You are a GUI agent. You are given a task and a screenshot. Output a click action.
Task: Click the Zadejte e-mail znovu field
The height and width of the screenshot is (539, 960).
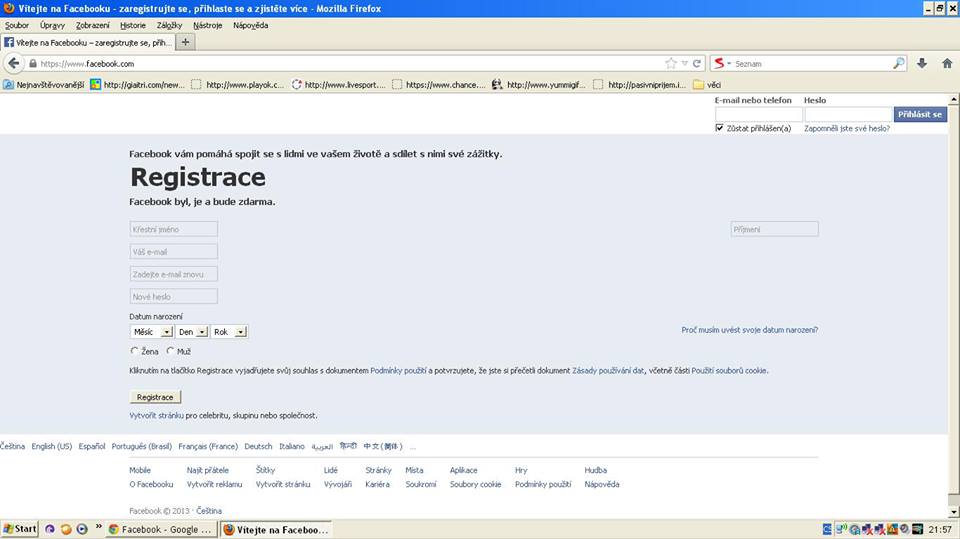pos(173,274)
